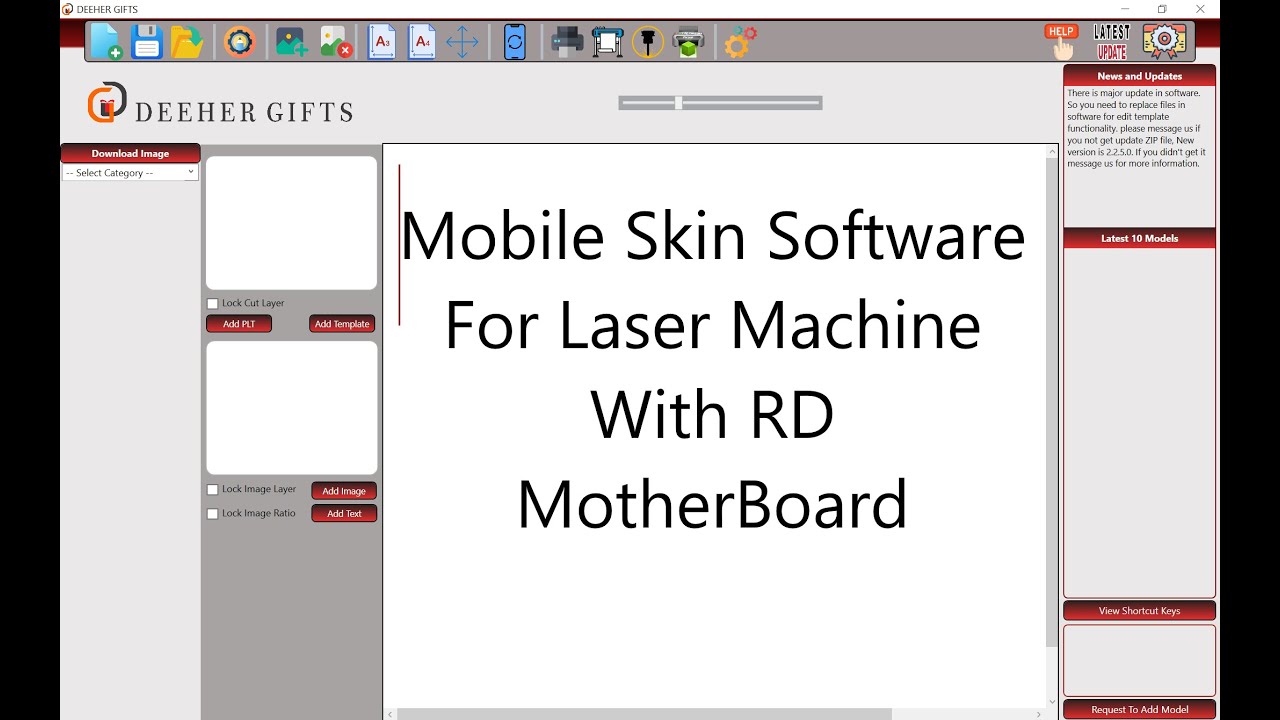Image resolution: width=1280 pixels, height=720 pixels.
Task: Click the Download Image header button
Action: (x=130, y=153)
